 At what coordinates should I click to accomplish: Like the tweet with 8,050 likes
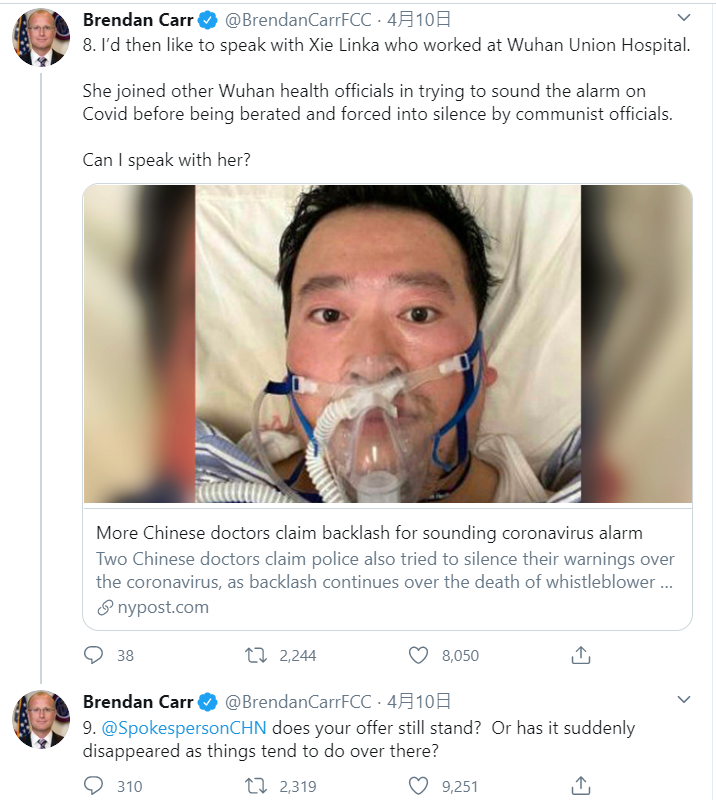(419, 656)
